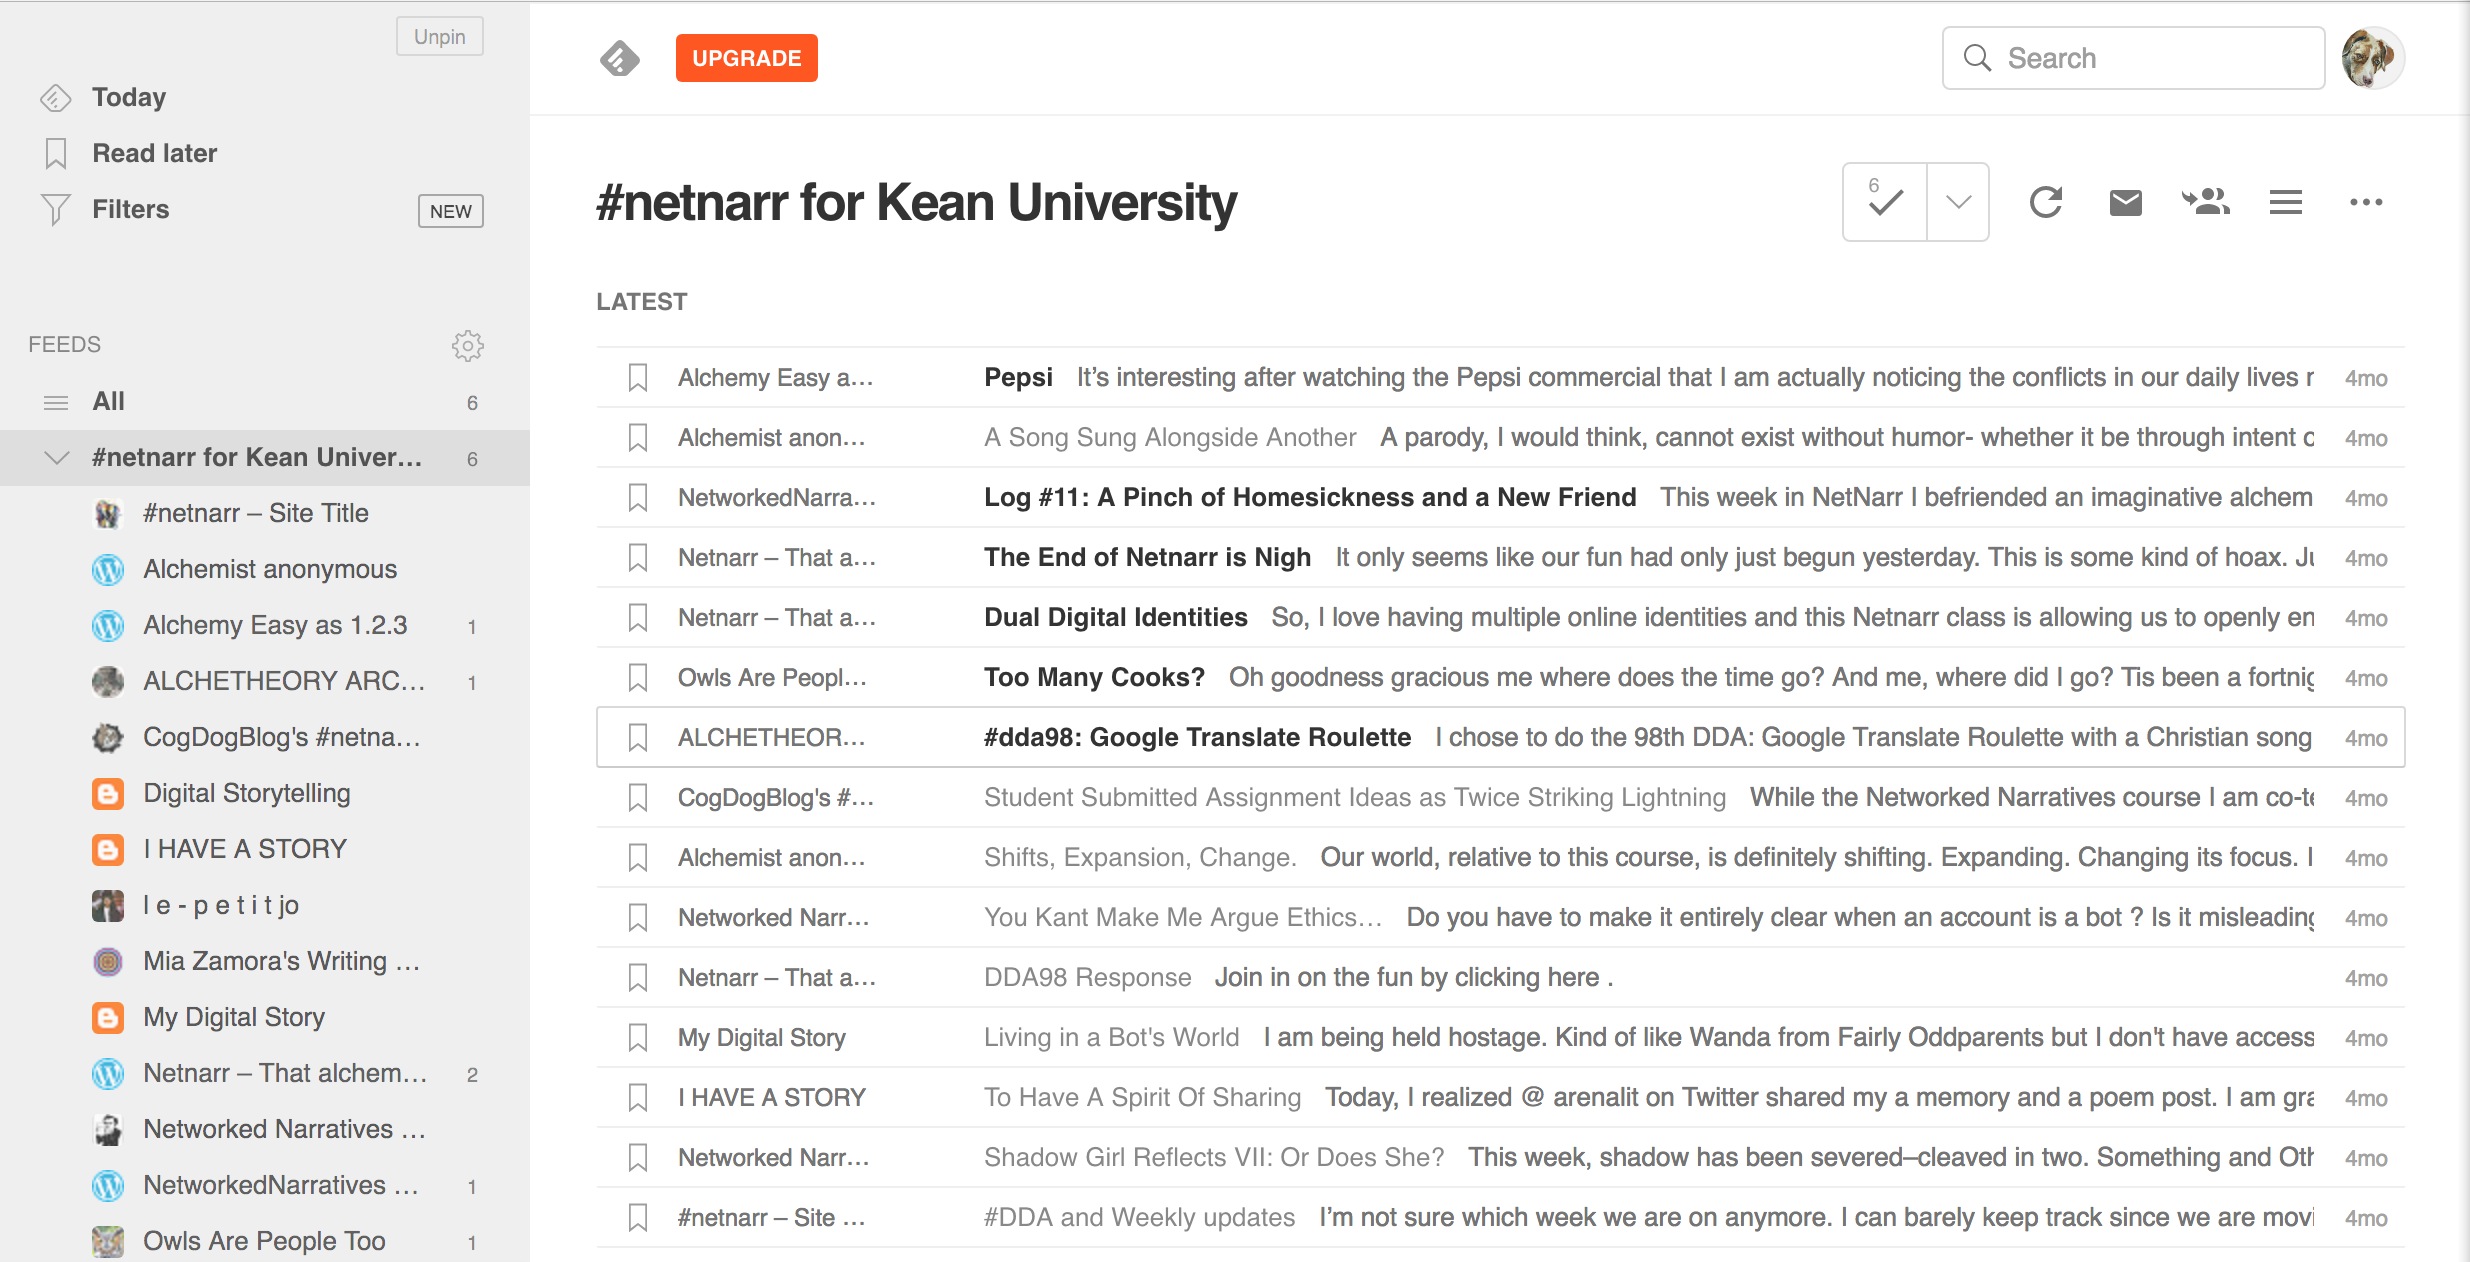
Task: Click the Unpin sidebar button
Action: click(x=439, y=37)
